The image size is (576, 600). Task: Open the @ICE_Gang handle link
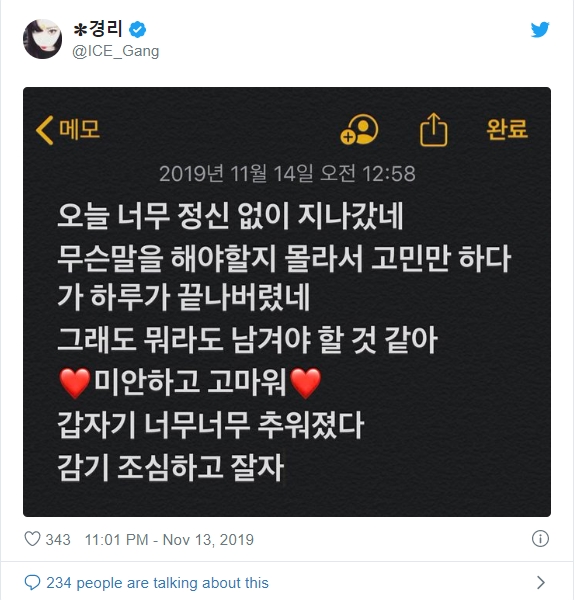tap(116, 51)
